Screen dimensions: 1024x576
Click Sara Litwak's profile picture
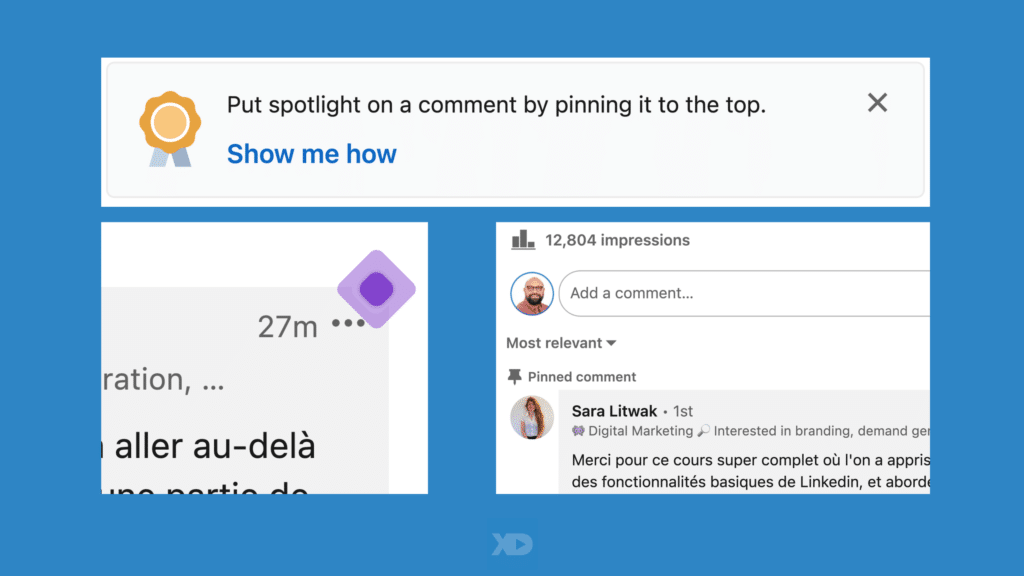pyautogui.click(x=532, y=418)
